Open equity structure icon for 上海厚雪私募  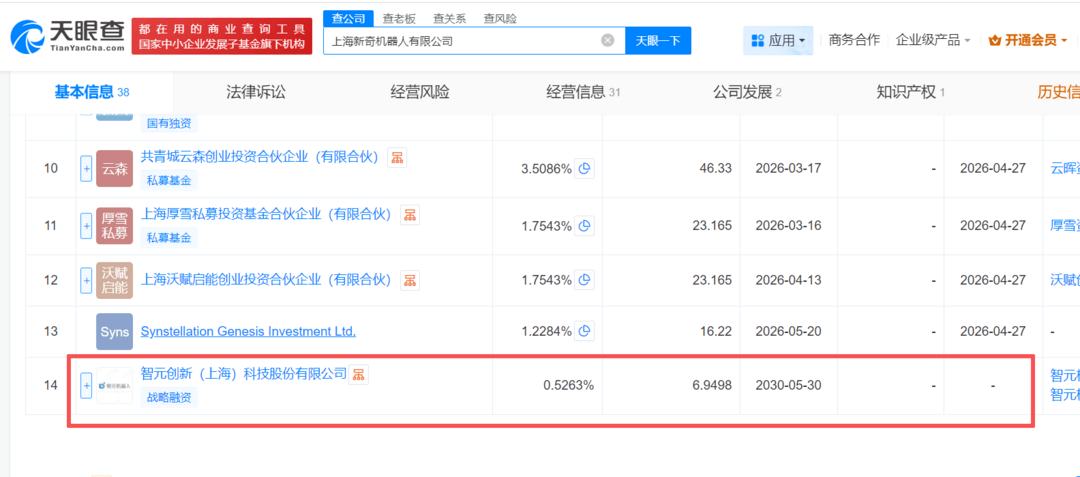click(x=410, y=215)
